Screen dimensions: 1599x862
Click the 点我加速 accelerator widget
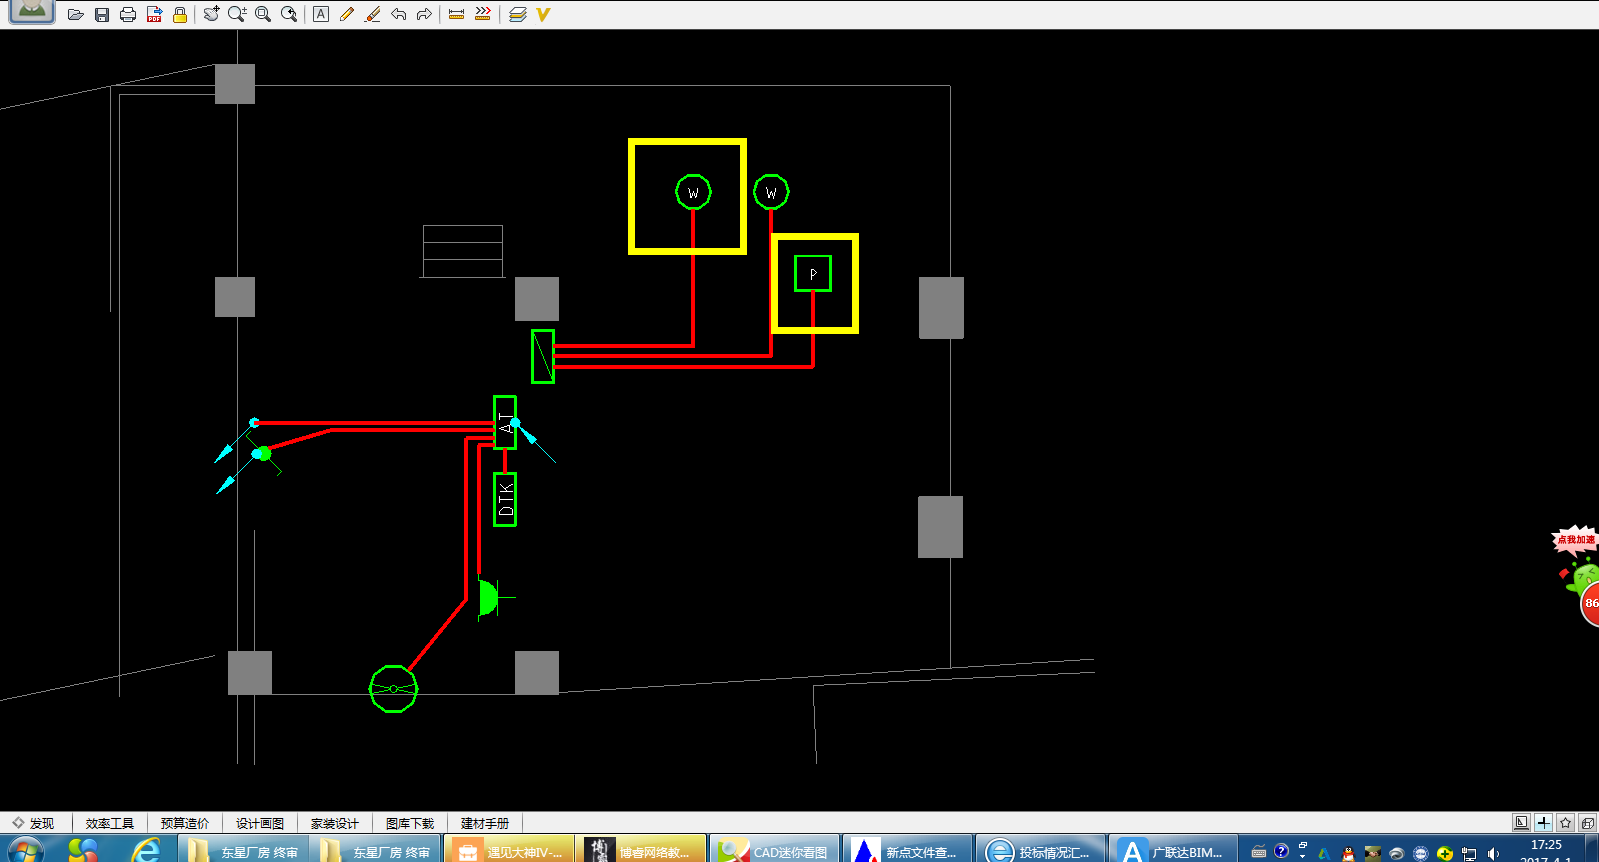(1575, 540)
